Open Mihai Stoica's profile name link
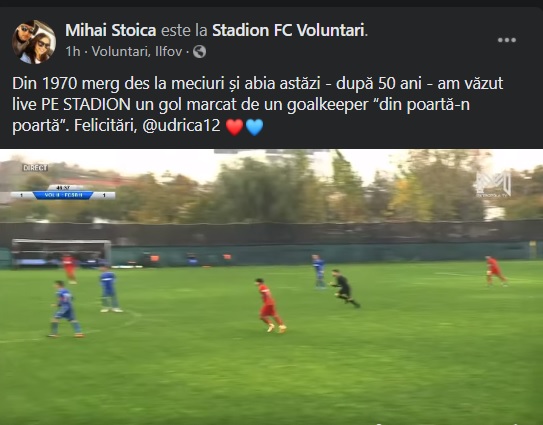 pos(111,30)
